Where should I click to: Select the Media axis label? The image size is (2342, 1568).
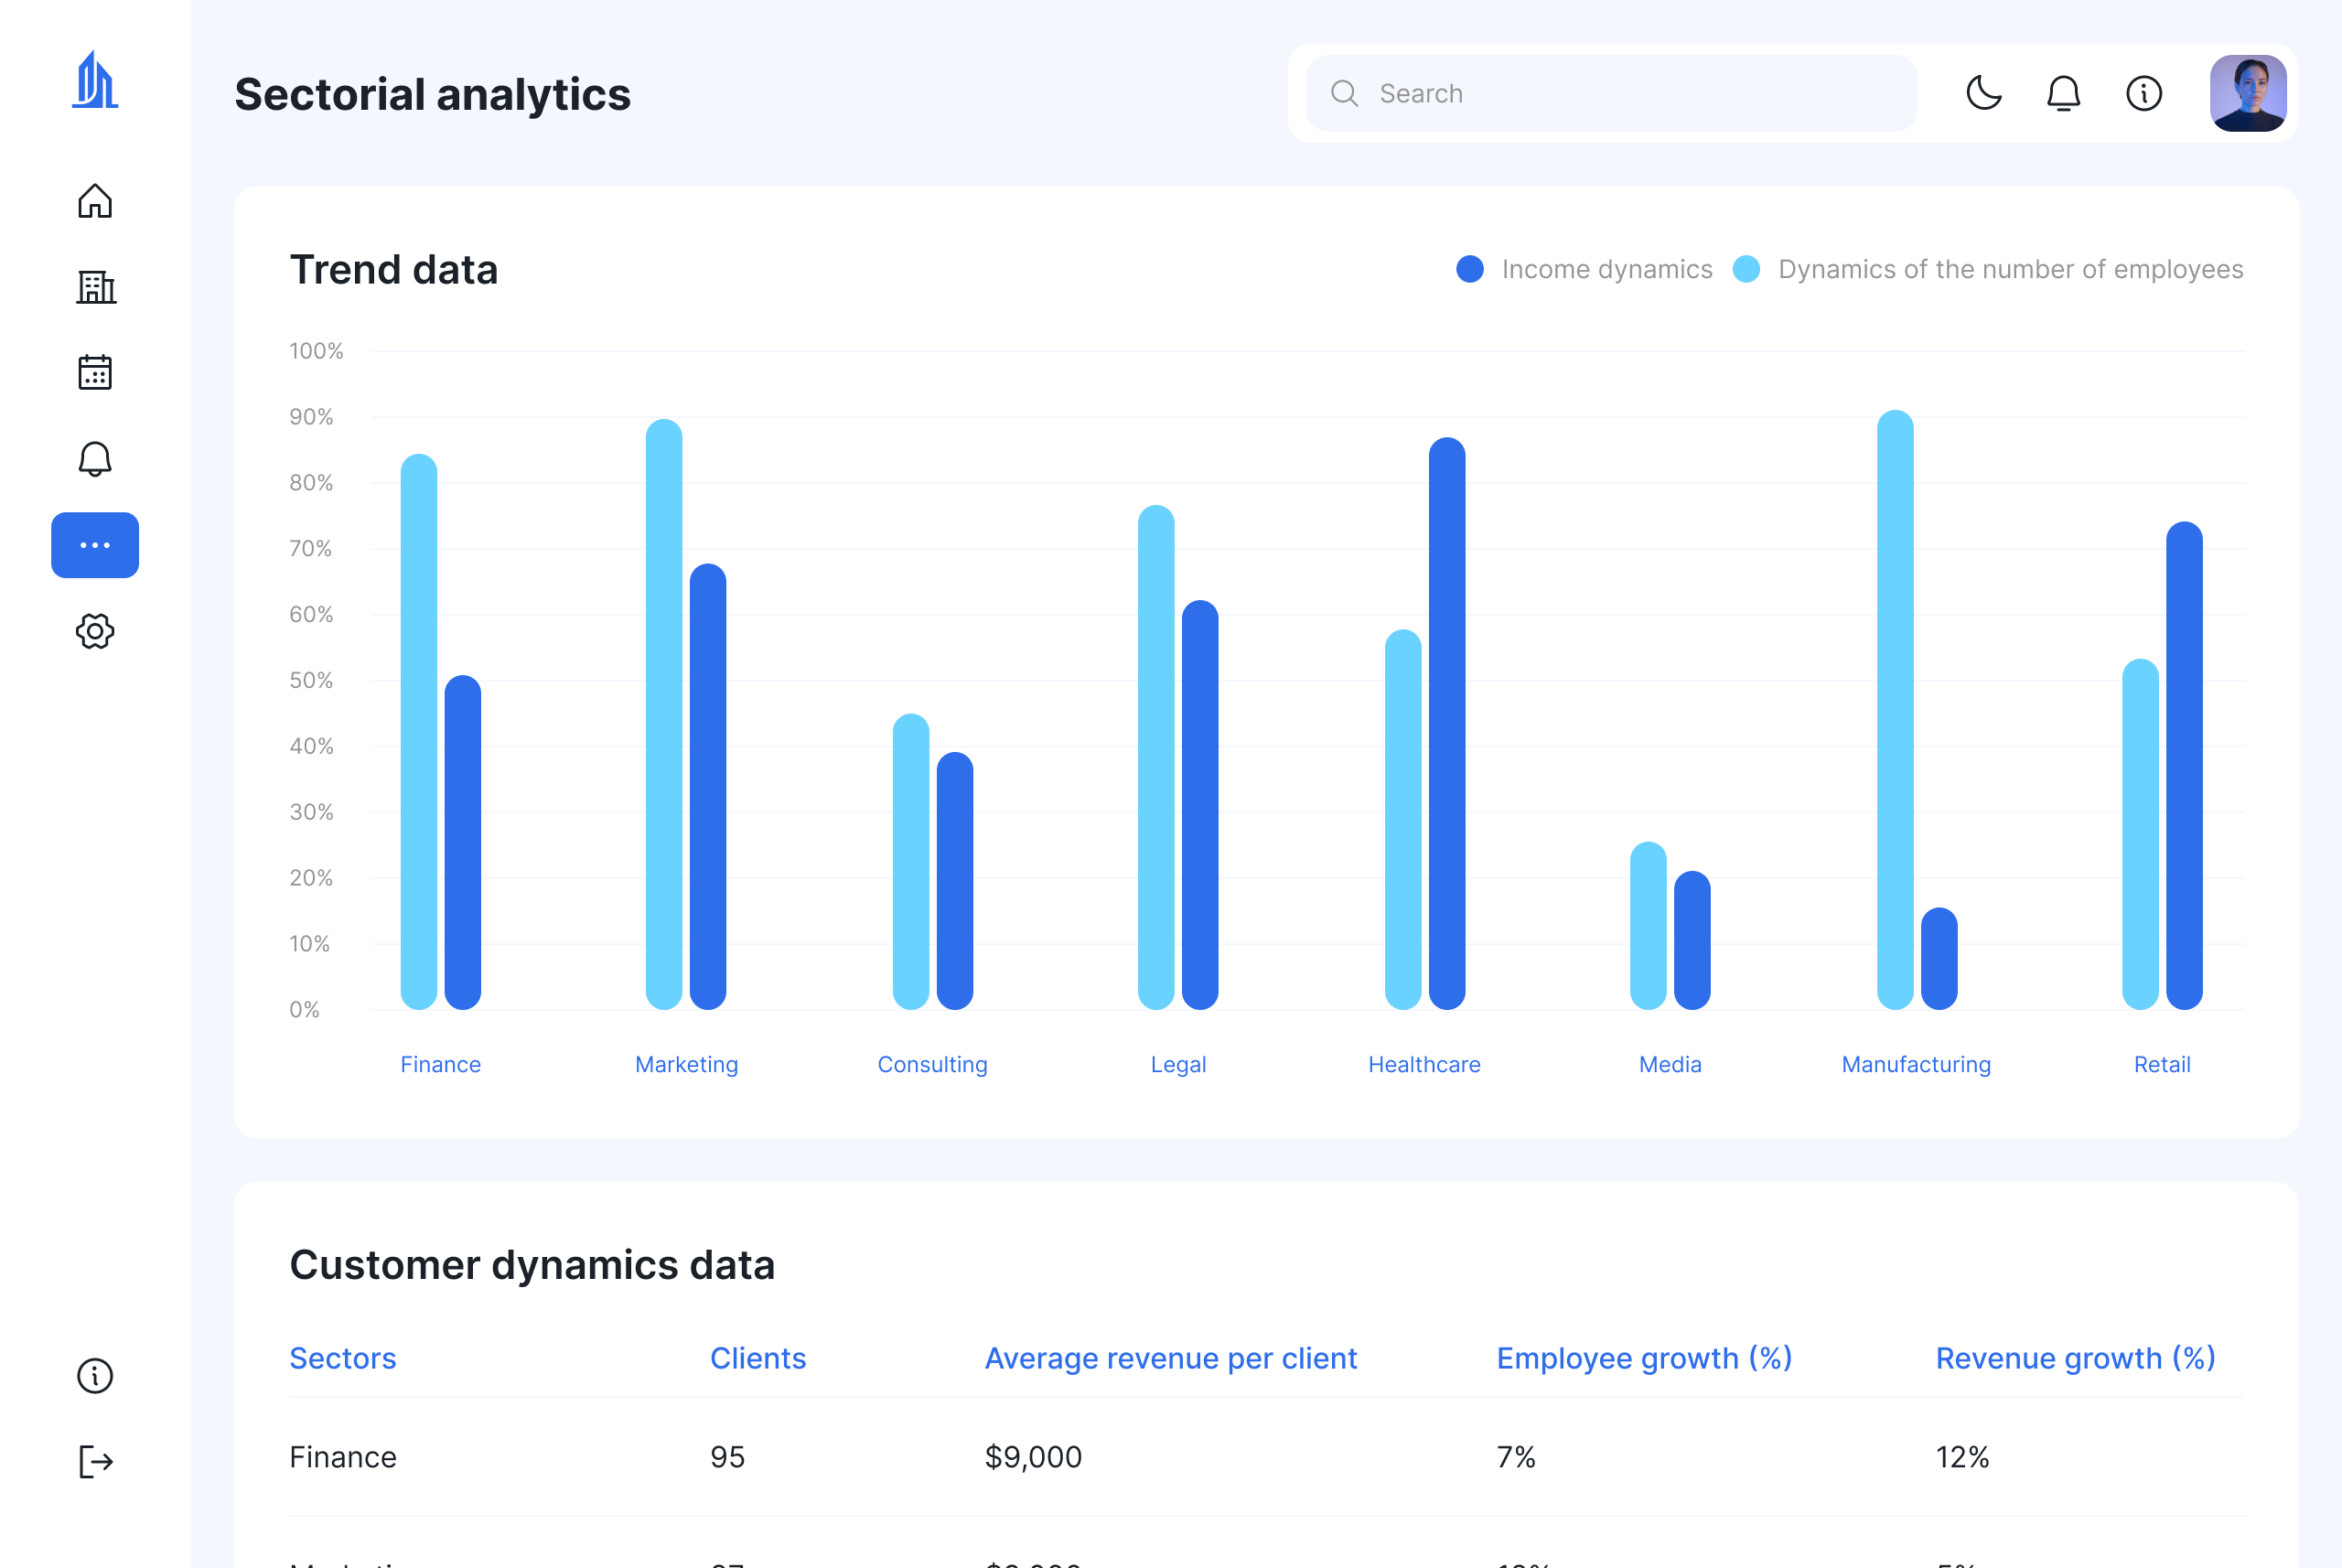pos(1670,1064)
